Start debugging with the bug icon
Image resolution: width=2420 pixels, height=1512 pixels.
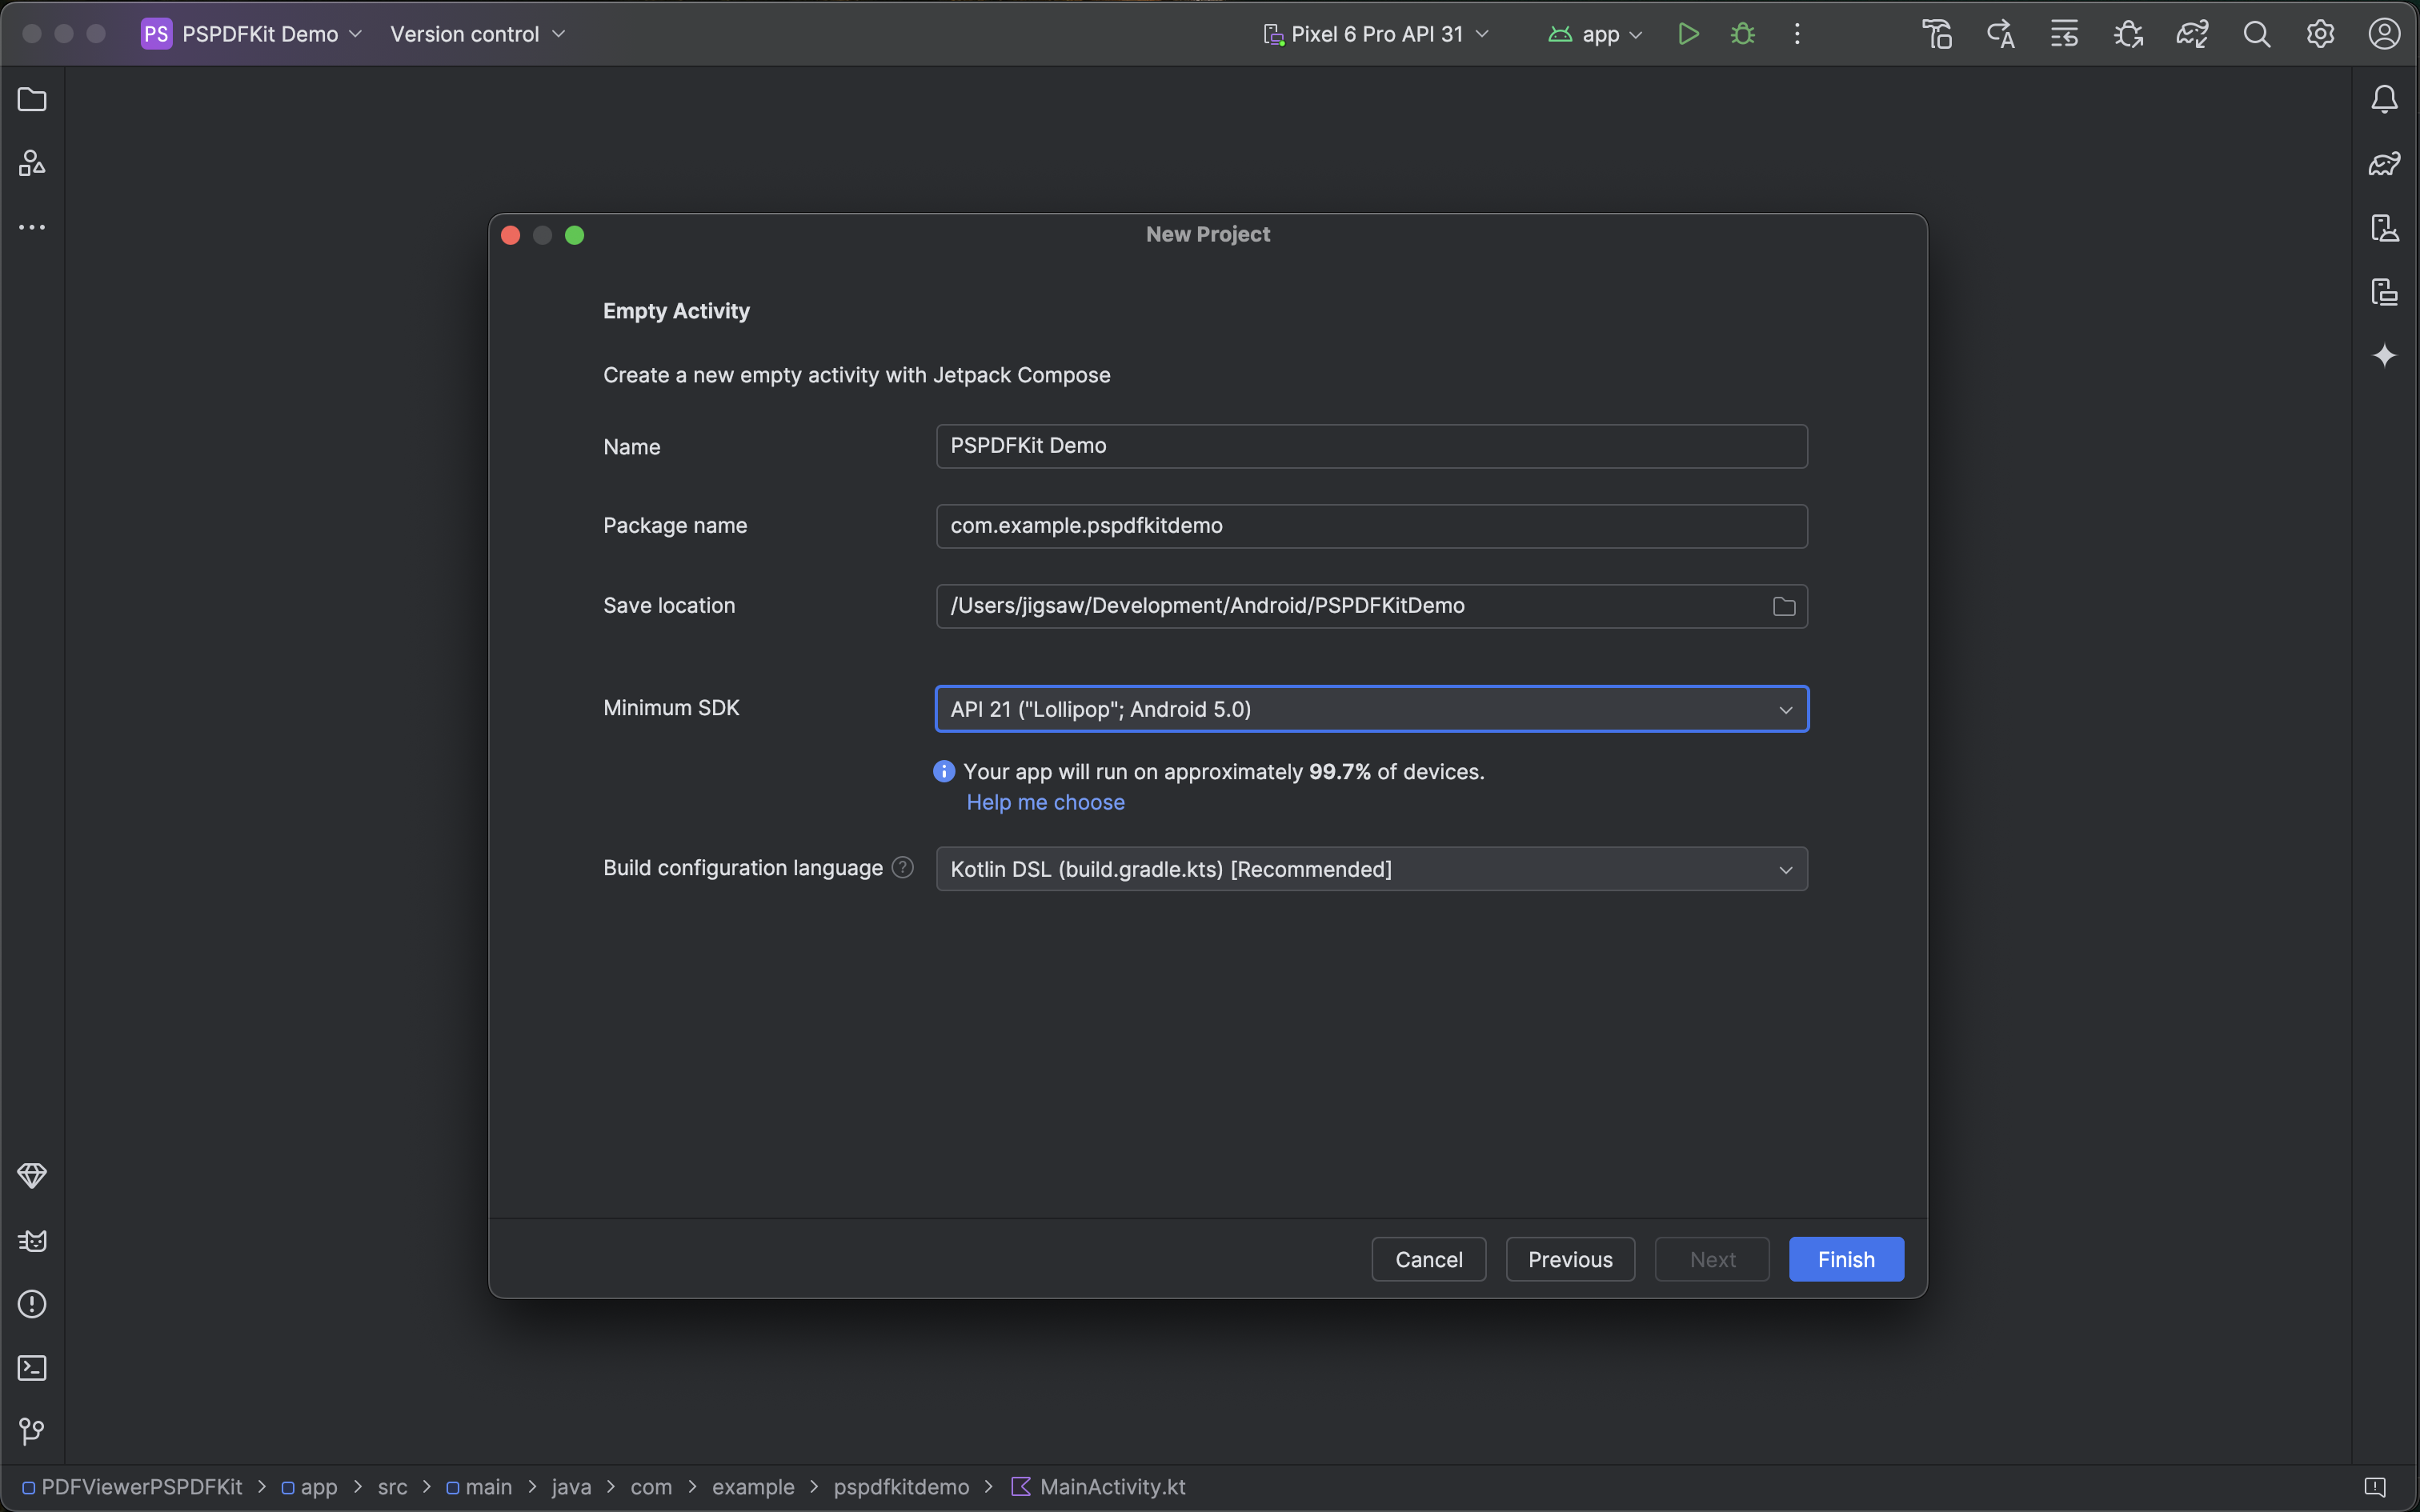pos(1743,33)
